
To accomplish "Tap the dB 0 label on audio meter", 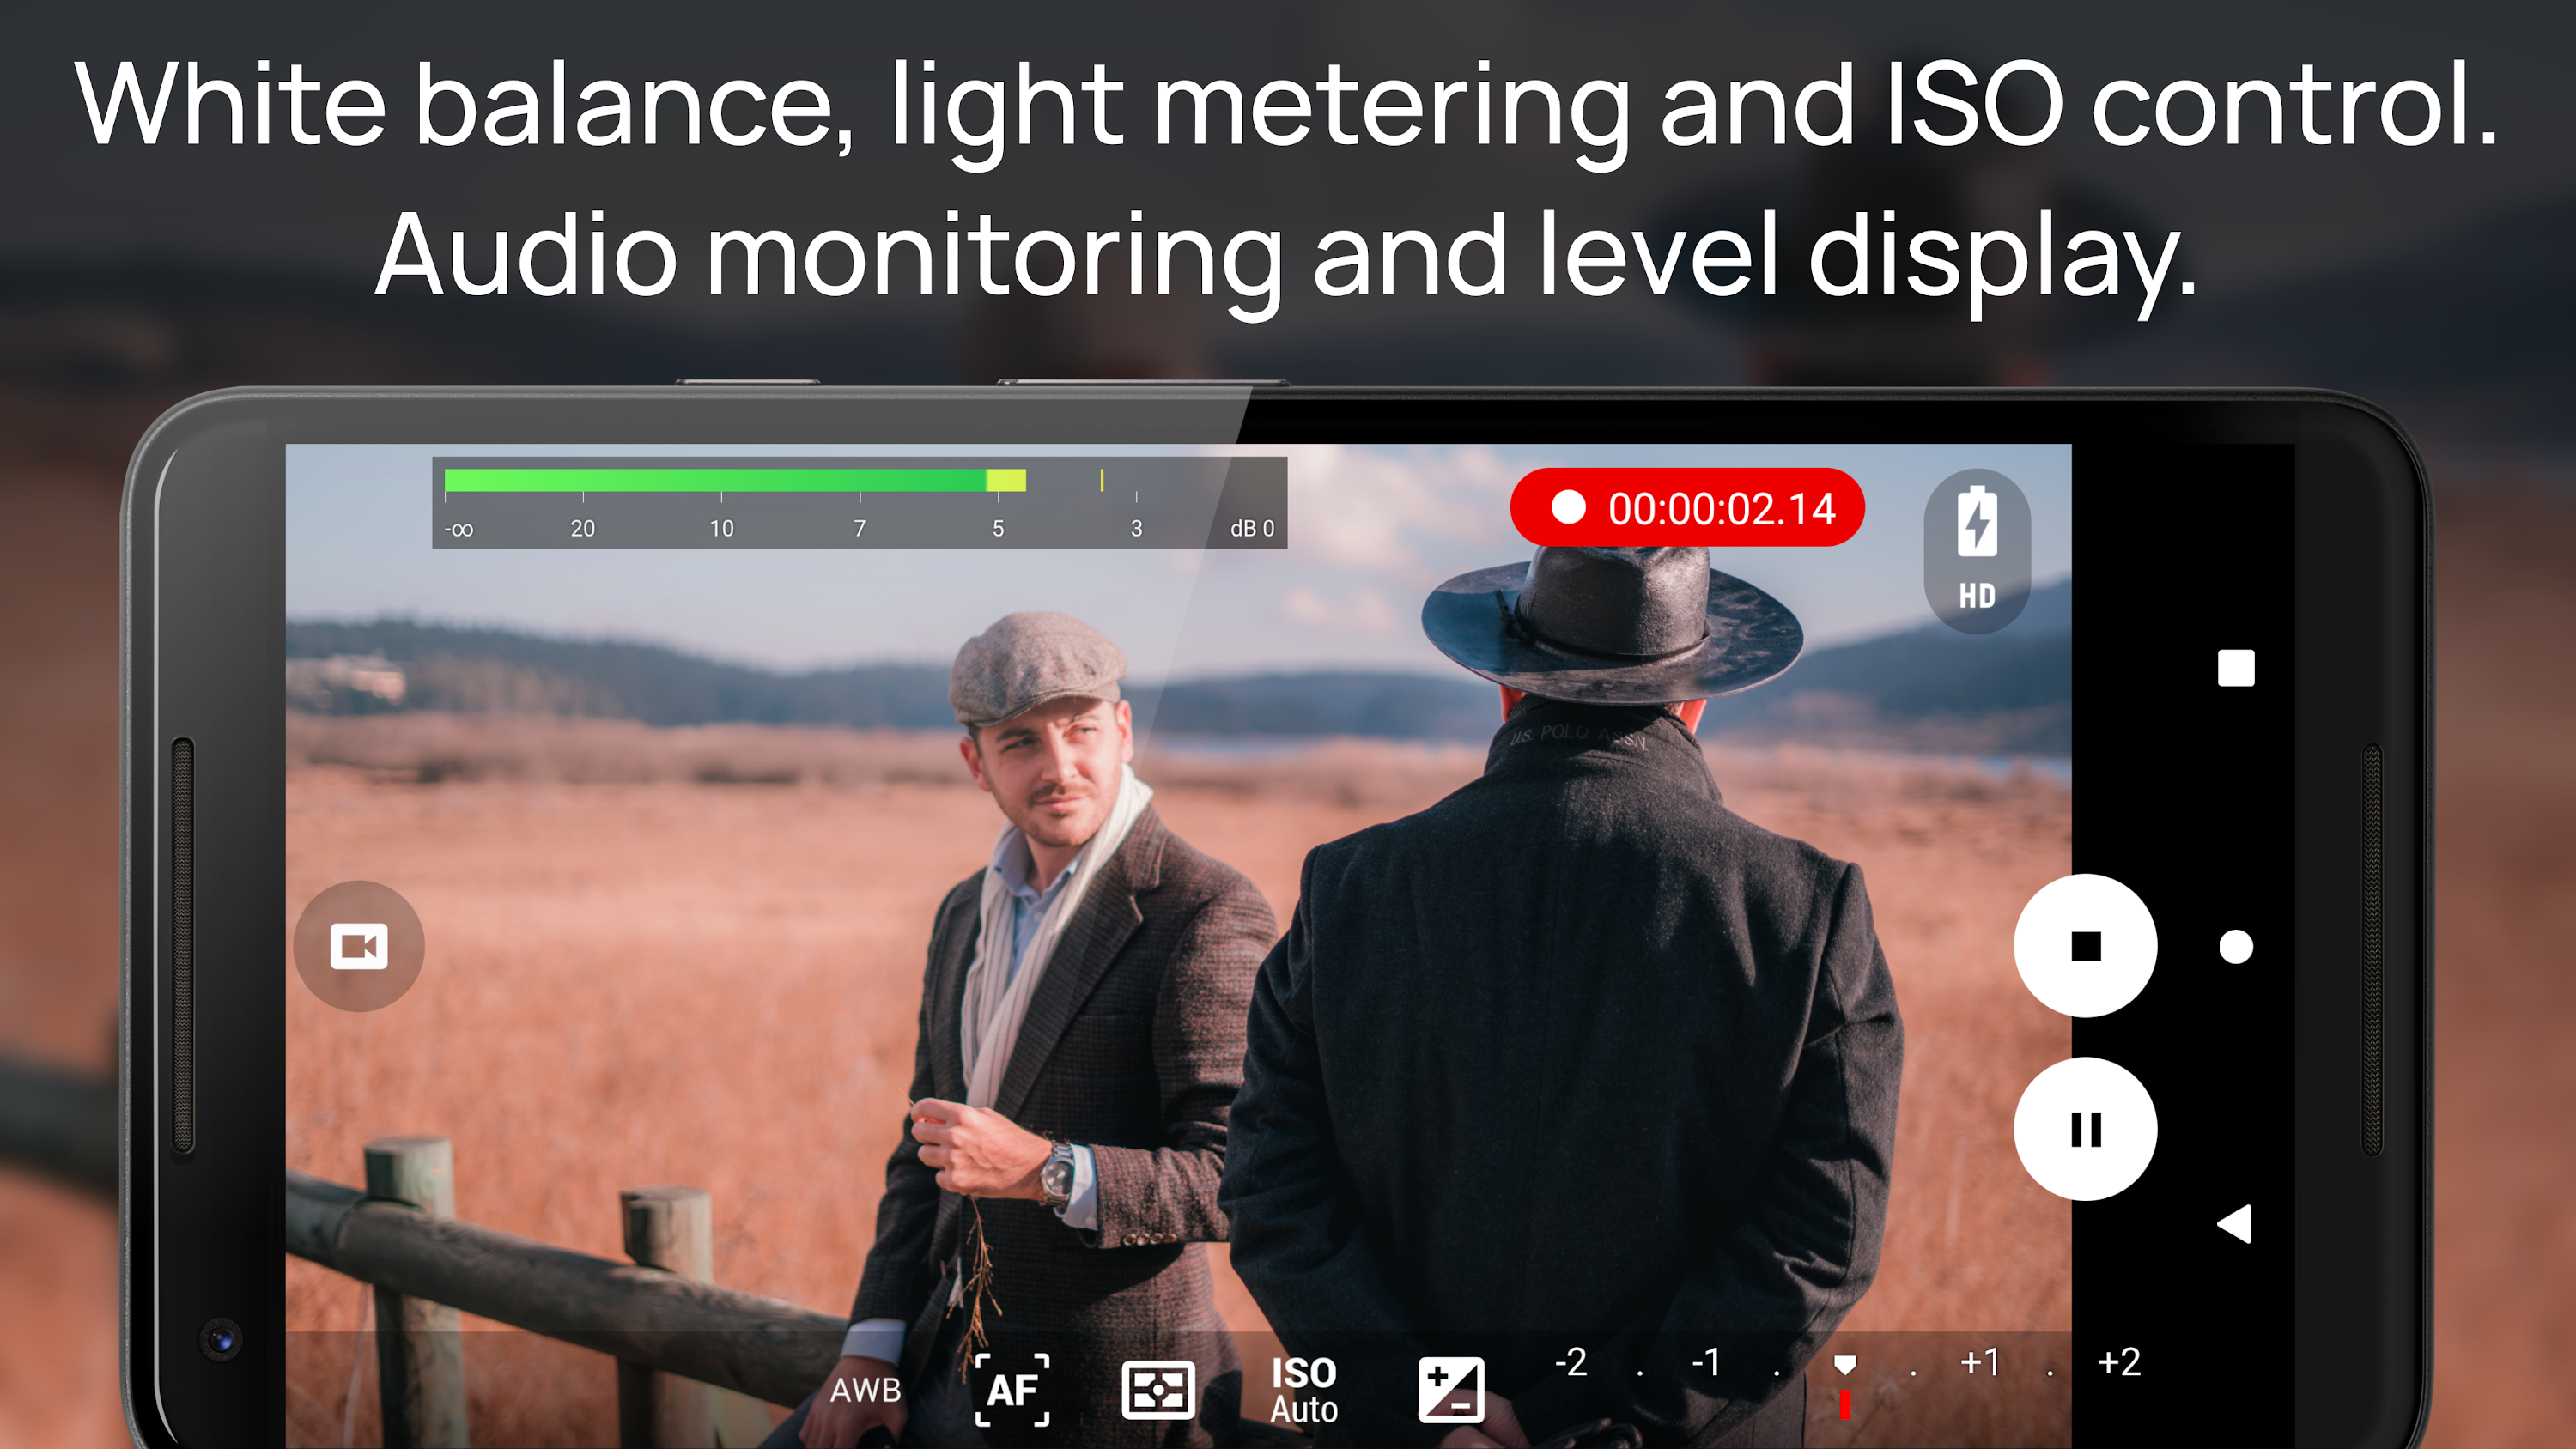I will click(x=1252, y=528).
